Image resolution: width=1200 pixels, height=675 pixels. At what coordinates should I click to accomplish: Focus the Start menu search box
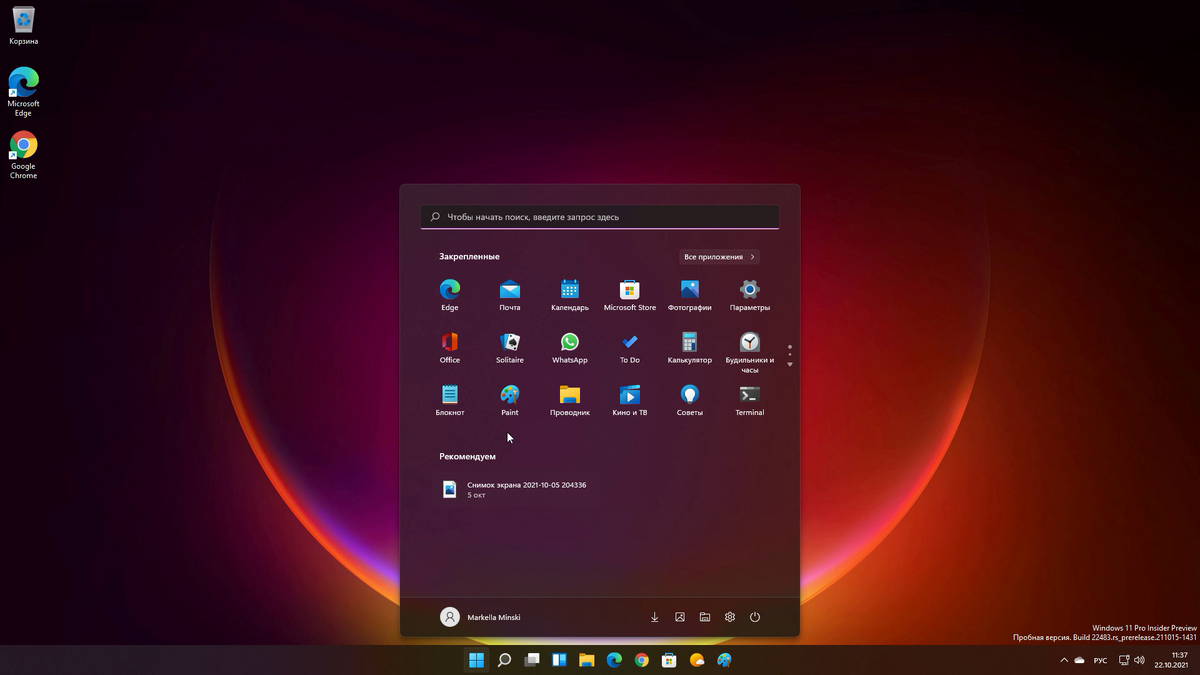tap(600, 217)
